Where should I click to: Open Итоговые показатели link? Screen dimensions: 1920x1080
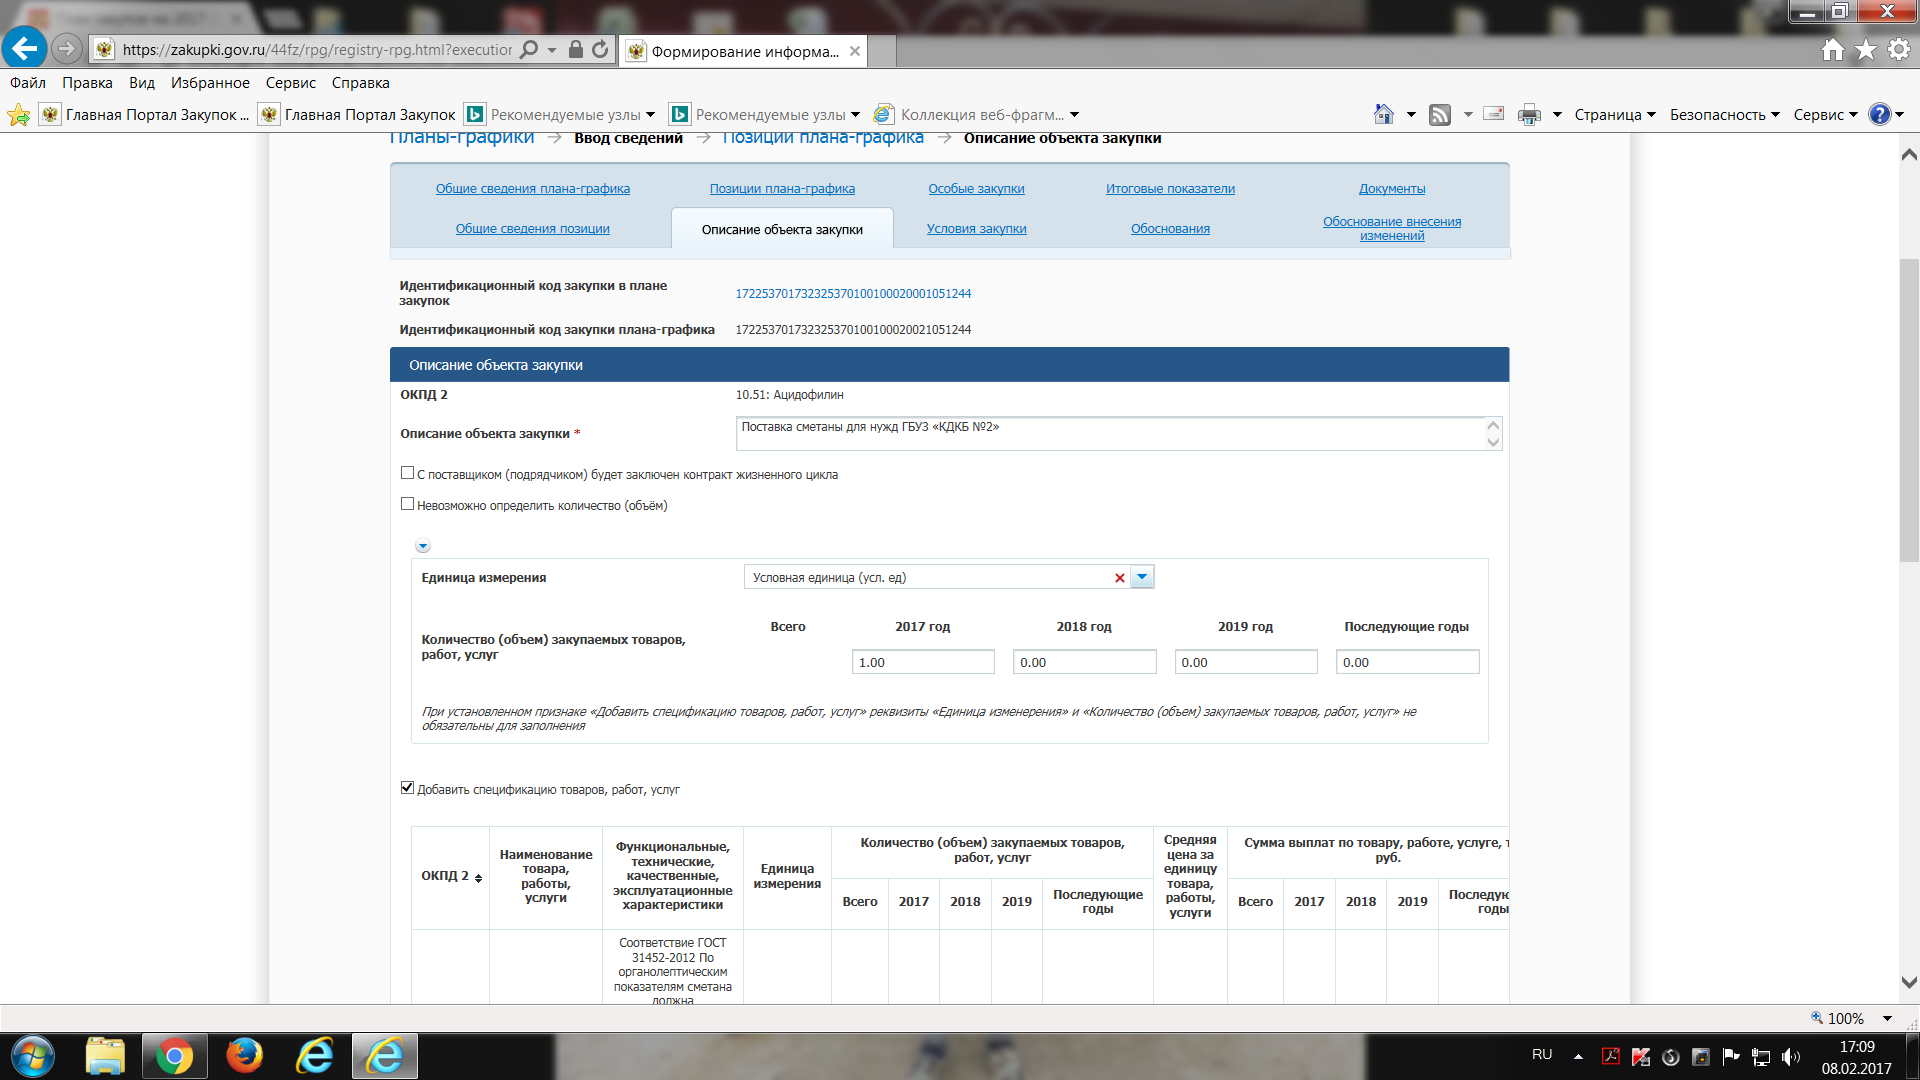(x=1170, y=189)
